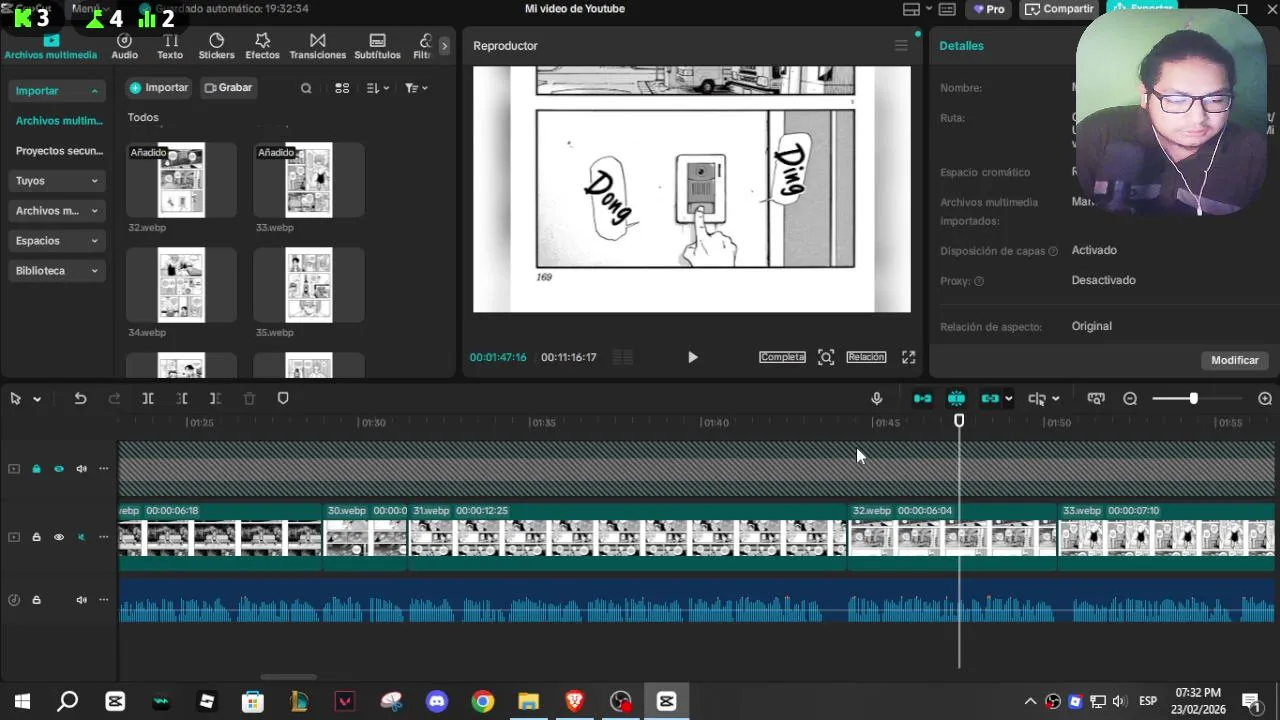The height and width of the screenshot is (720, 1280).
Task: Lock the audio track
Action: [x=36, y=600]
